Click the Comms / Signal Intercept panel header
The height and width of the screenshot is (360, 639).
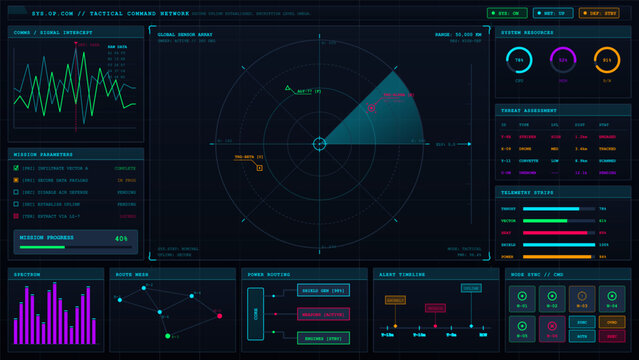pyautogui.click(x=76, y=32)
